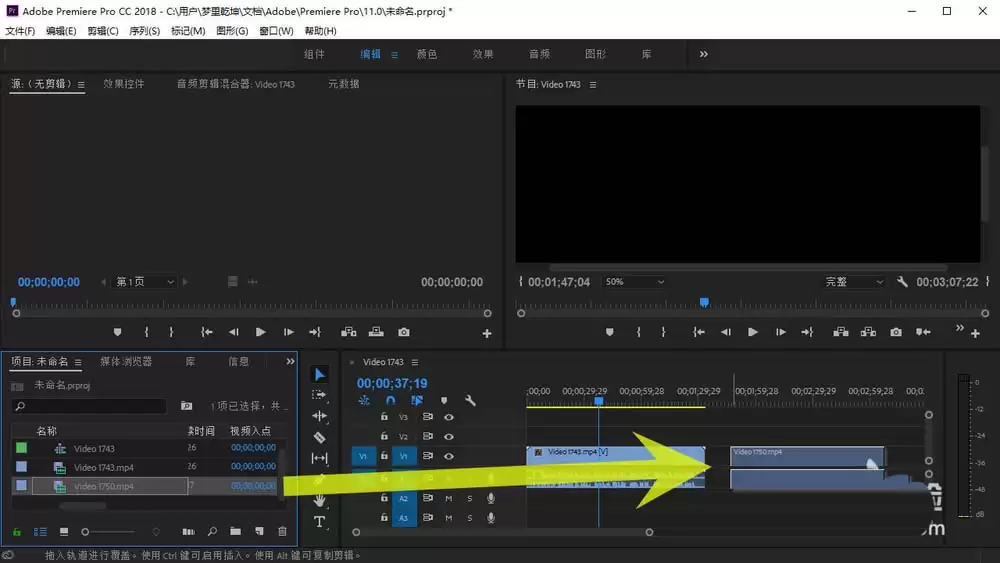Toggle V3 track output eye
The image size is (1000, 563).
pyautogui.click(x=449, y=417)
